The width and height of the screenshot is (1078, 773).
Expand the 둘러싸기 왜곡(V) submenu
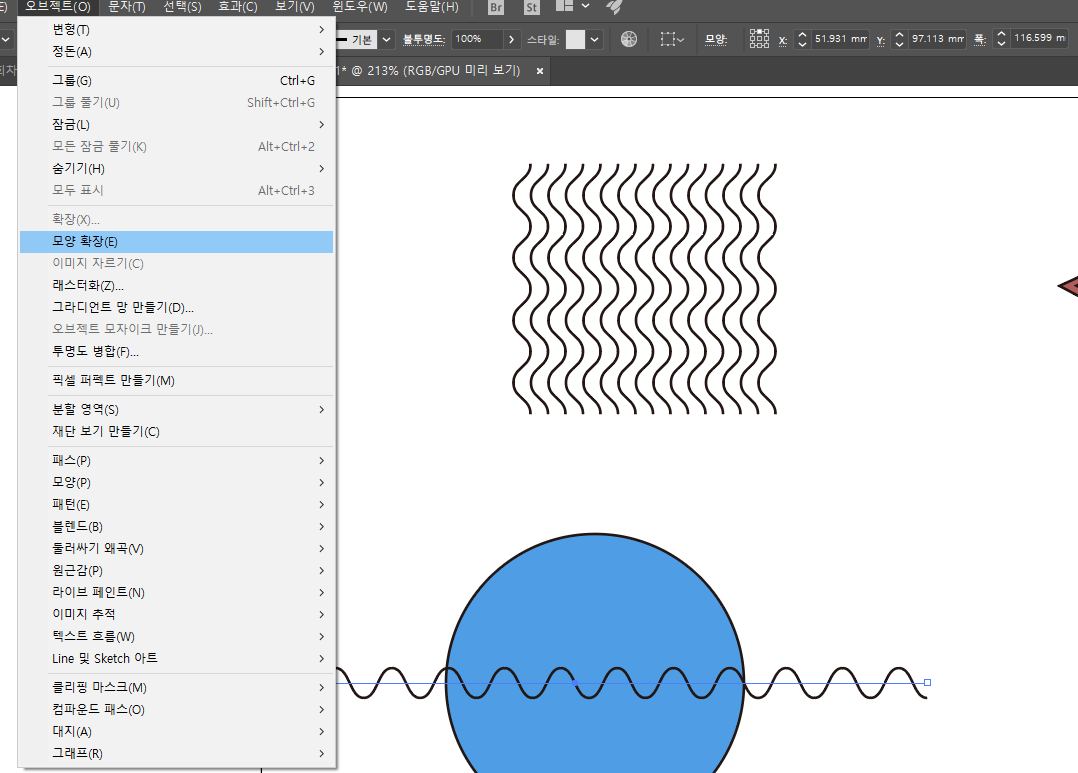click(x=177, y=548)
